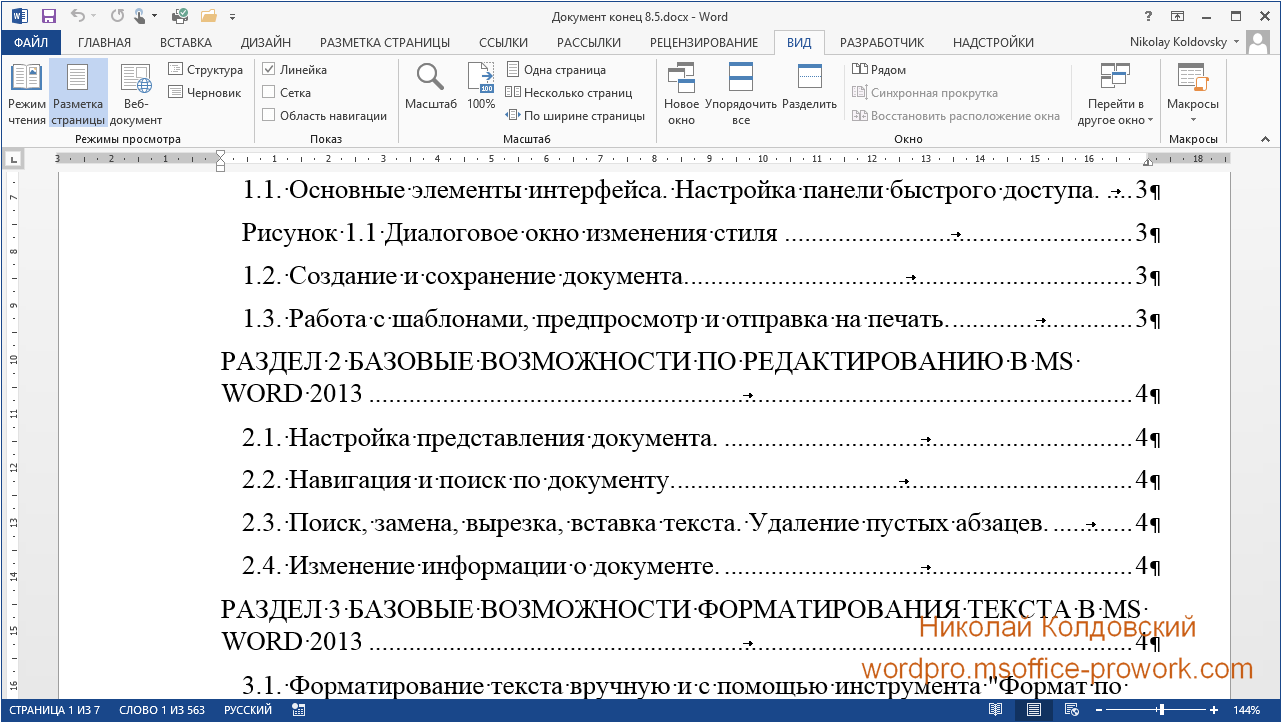Open a Новое окно for this document
Screen dimensions: 1282x724
click(681, 93)
